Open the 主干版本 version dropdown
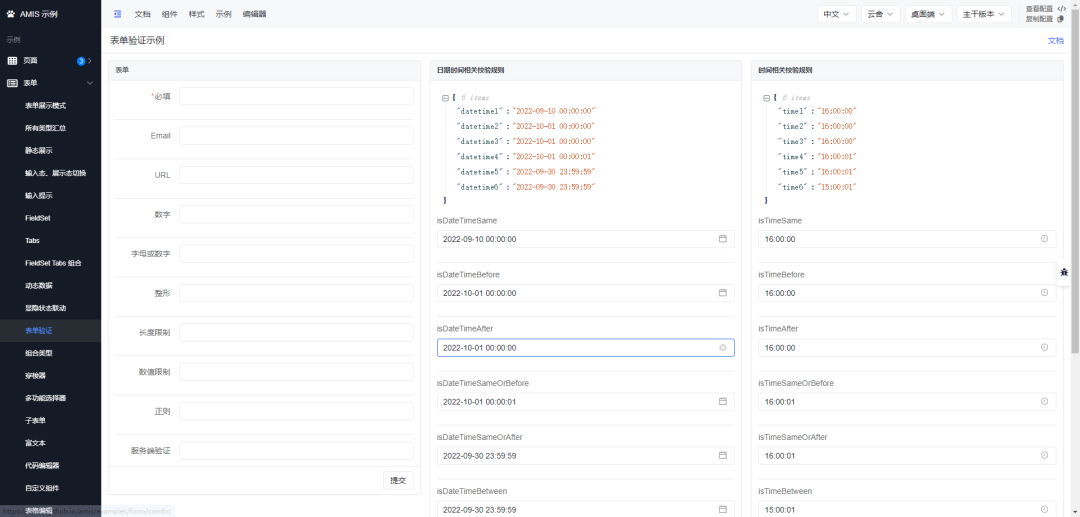This screenshot has height=517, width=1080. [x=984, y=14]
